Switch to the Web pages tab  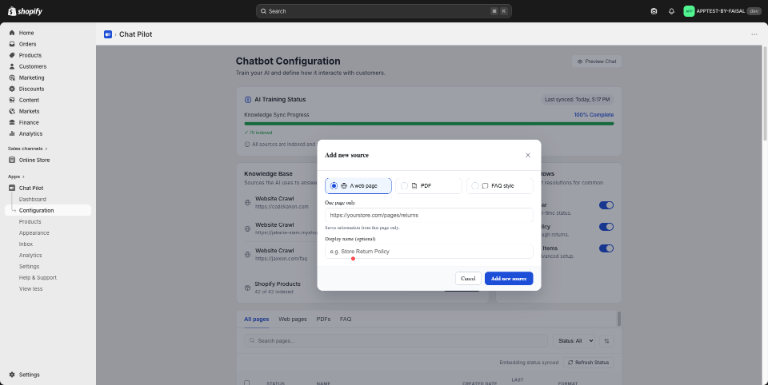click(x=292, y=319)
